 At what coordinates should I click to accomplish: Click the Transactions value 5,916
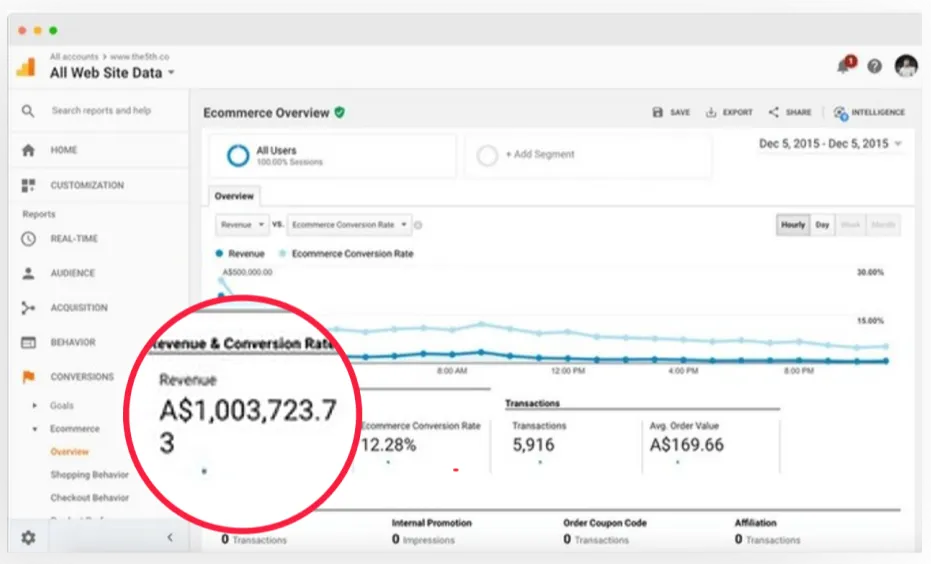coord(533,445)
